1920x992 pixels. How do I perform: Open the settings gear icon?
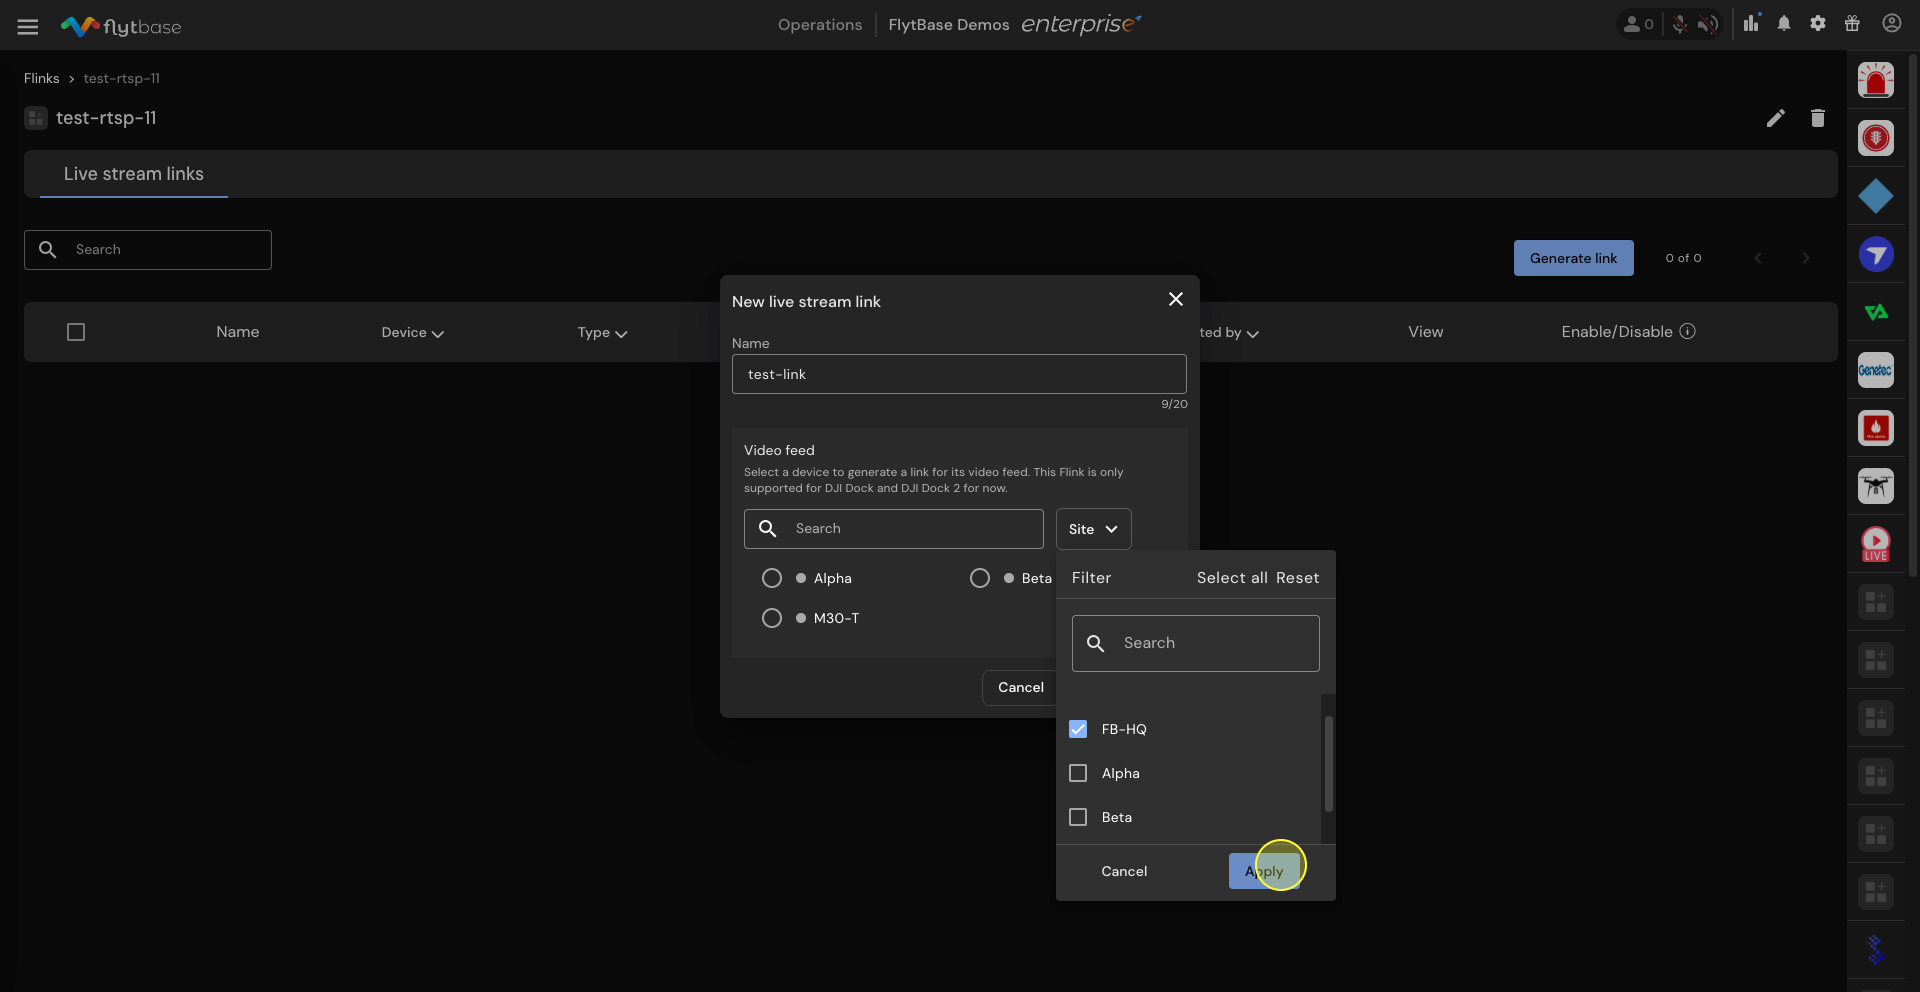click(x=1817, y=24)
